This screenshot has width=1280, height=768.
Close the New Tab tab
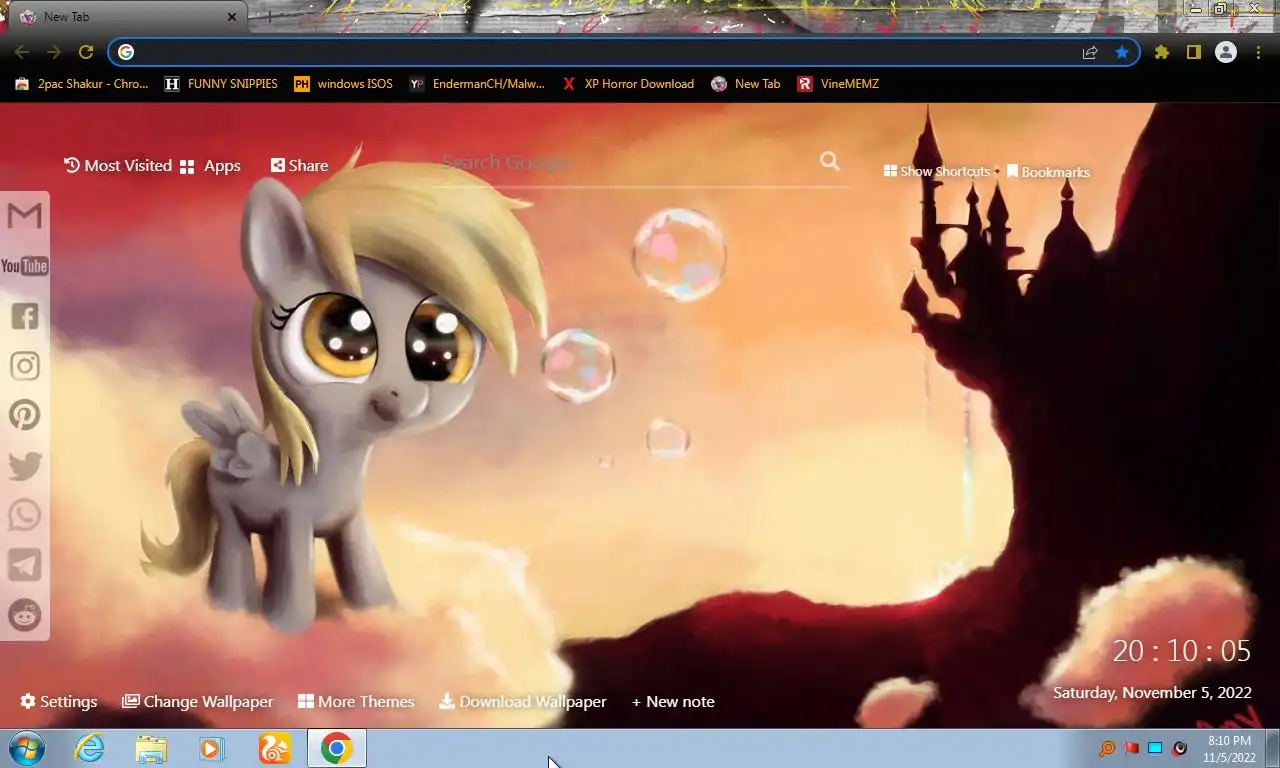[232, 17]
